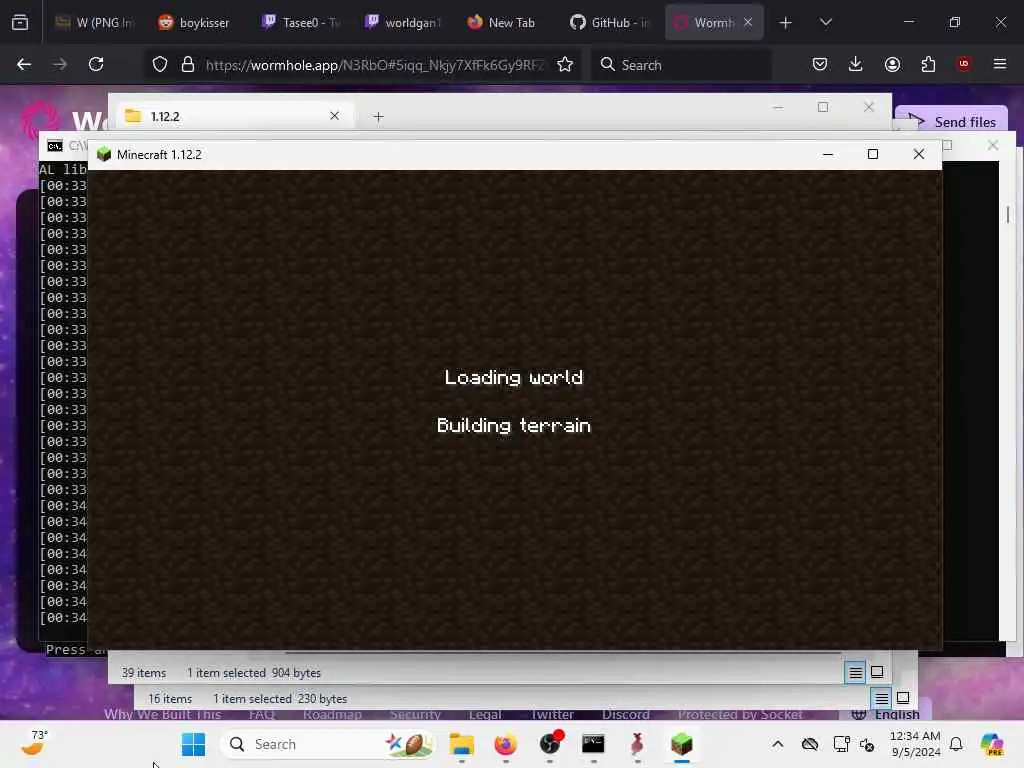Switch to the boykisser tab
1024x768 pixels.
195,22
